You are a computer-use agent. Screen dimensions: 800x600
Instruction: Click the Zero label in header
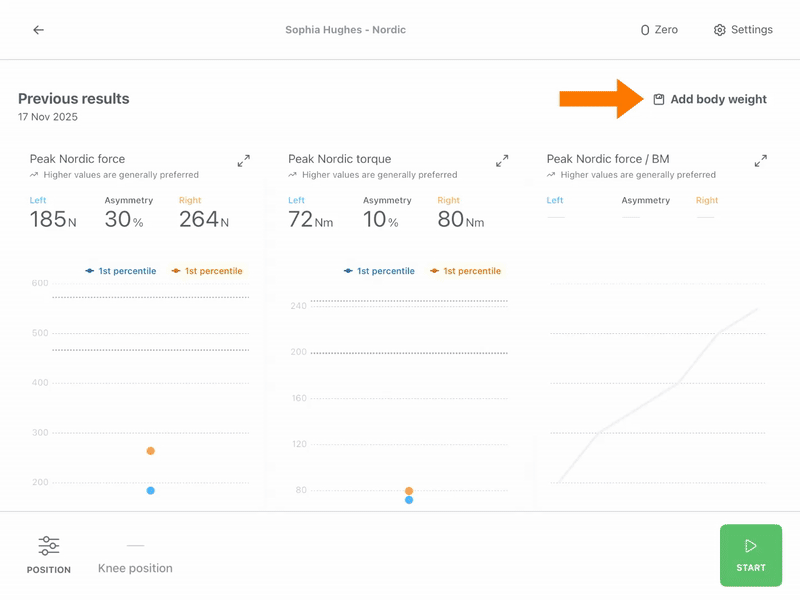666,30
